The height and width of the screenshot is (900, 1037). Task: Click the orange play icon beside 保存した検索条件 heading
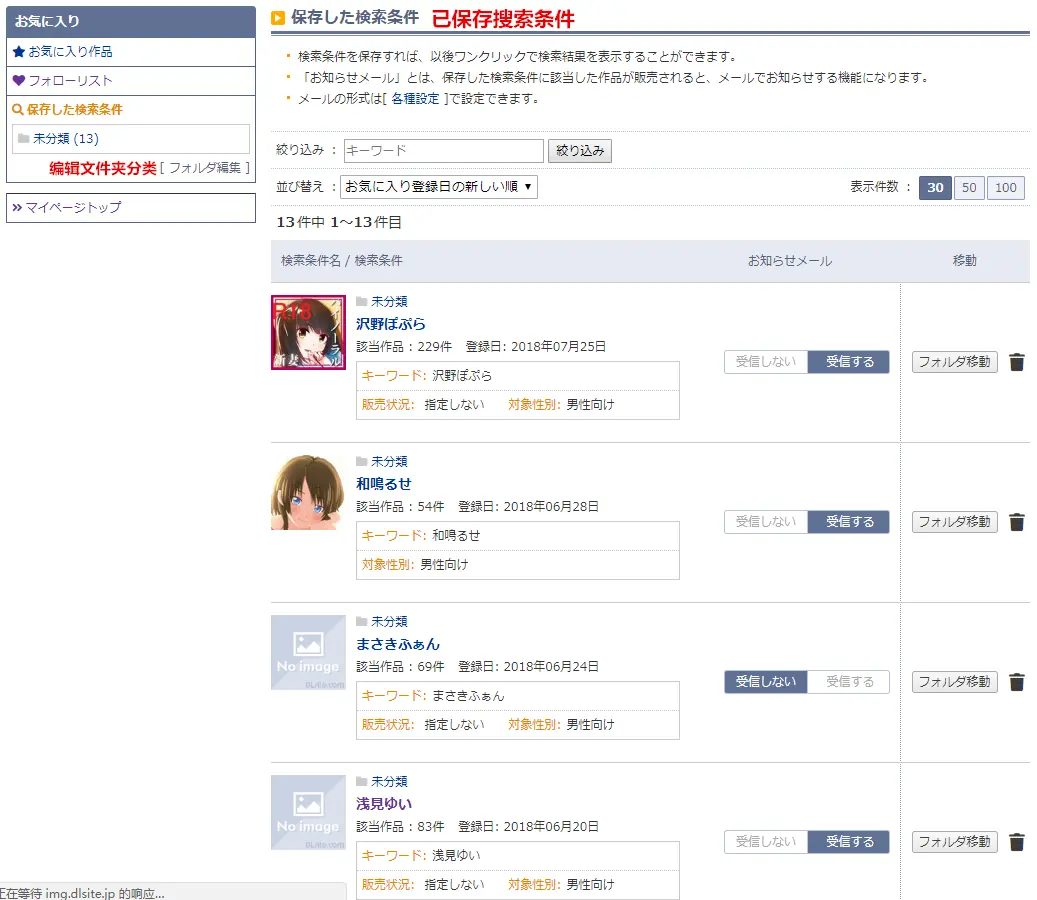(x=278, y=18)
